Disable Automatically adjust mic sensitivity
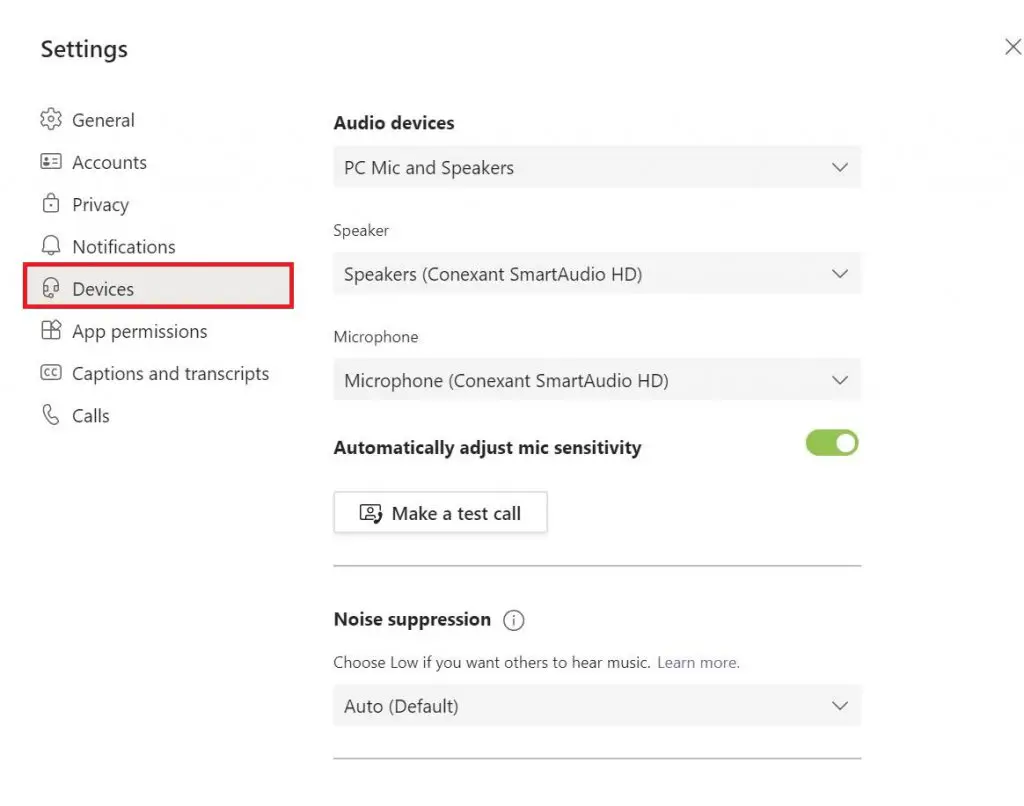 831,442
